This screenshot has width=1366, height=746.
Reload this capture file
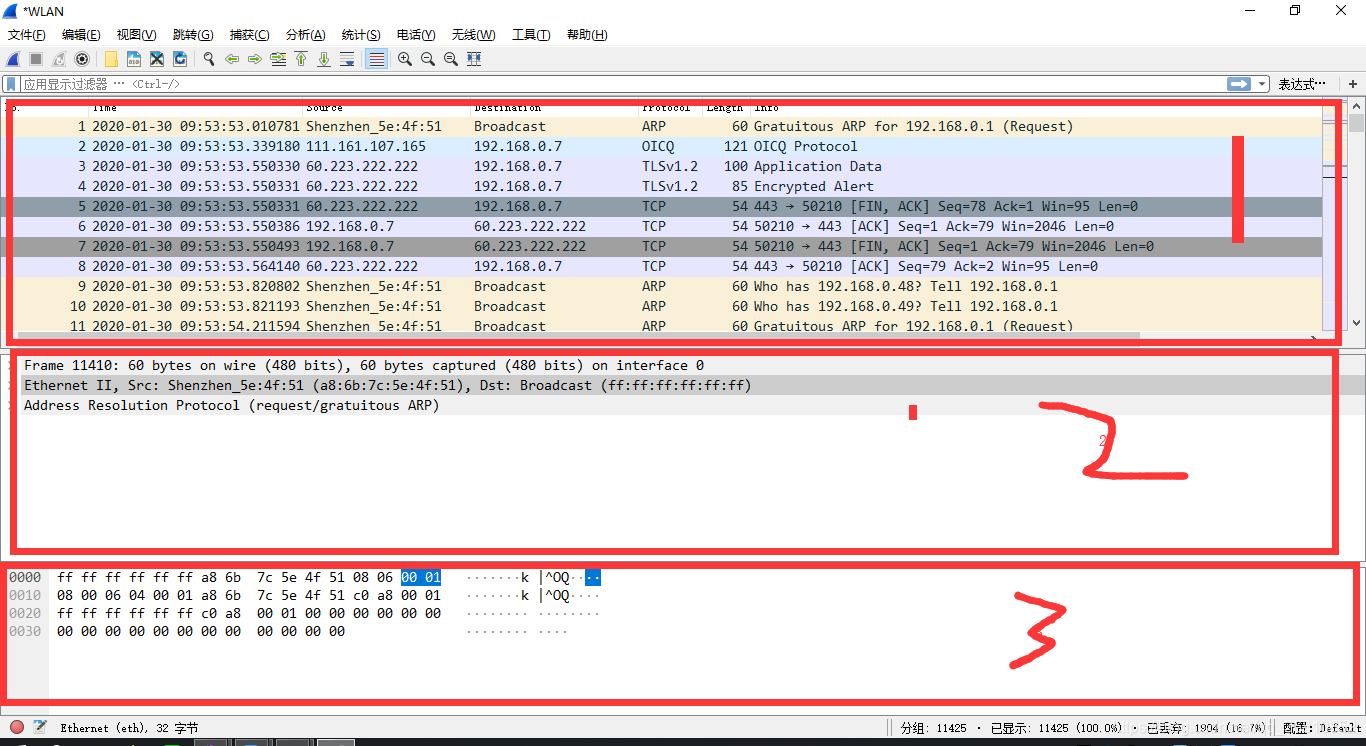(x=180, y=59)
